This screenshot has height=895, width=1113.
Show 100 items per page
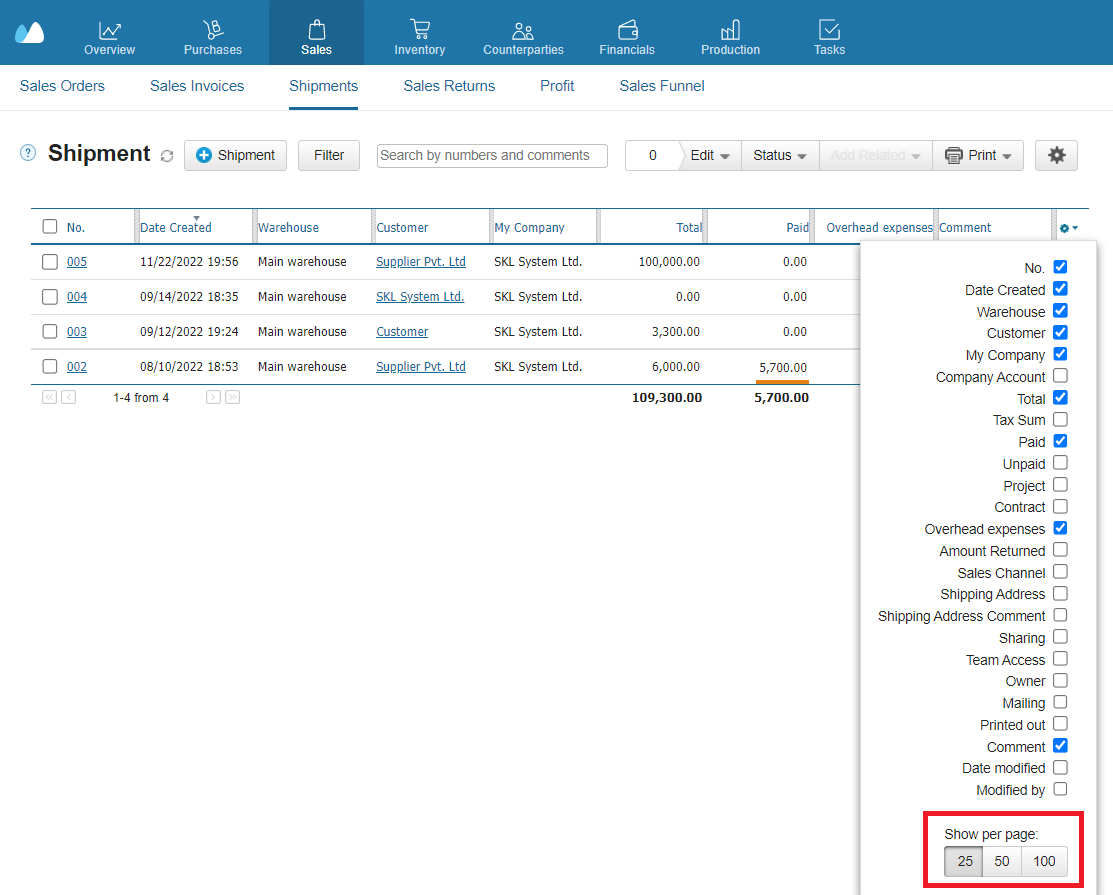point(1044,861)
